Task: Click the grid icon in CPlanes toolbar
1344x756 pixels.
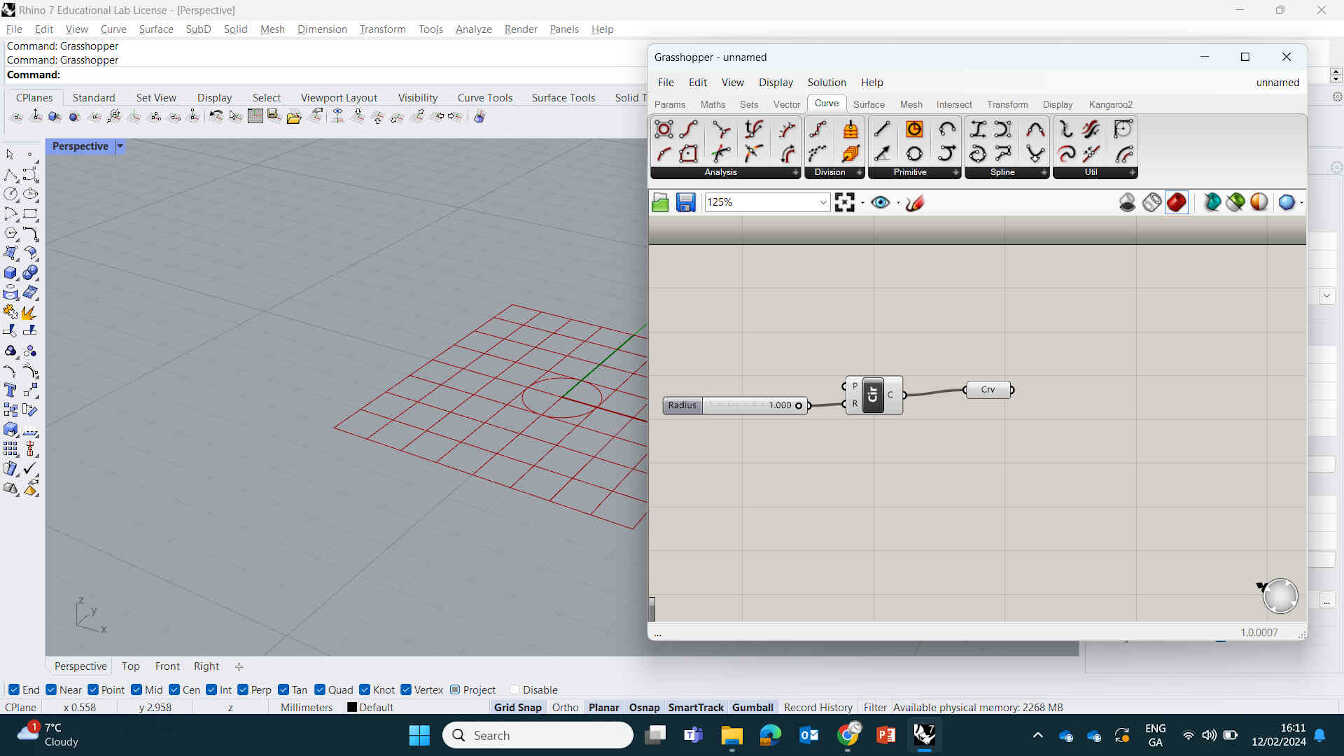Action: 256,117
